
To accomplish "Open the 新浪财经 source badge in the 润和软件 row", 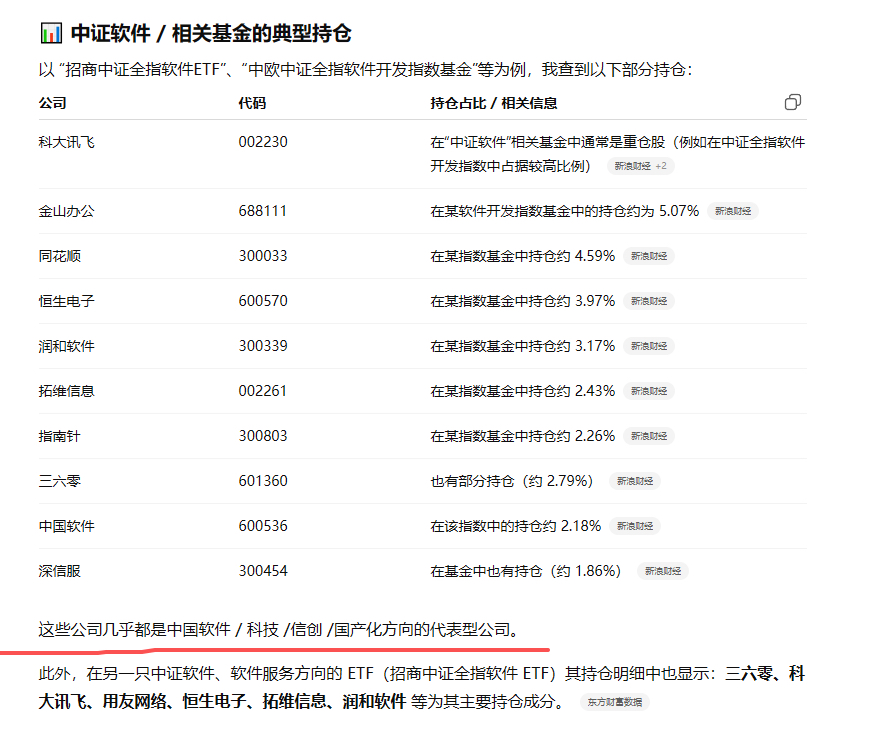I will click(x=649, y=346).
